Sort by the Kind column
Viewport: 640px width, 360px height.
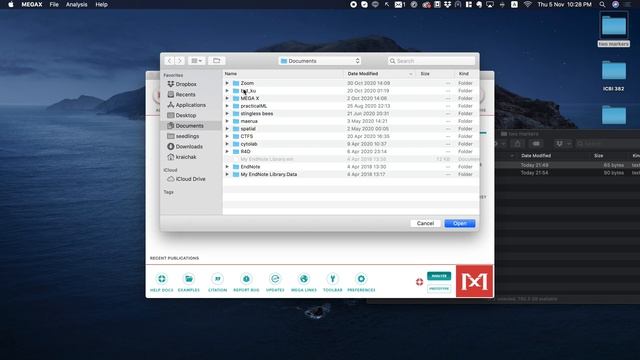pyautogui.click(x=467, y=74)
